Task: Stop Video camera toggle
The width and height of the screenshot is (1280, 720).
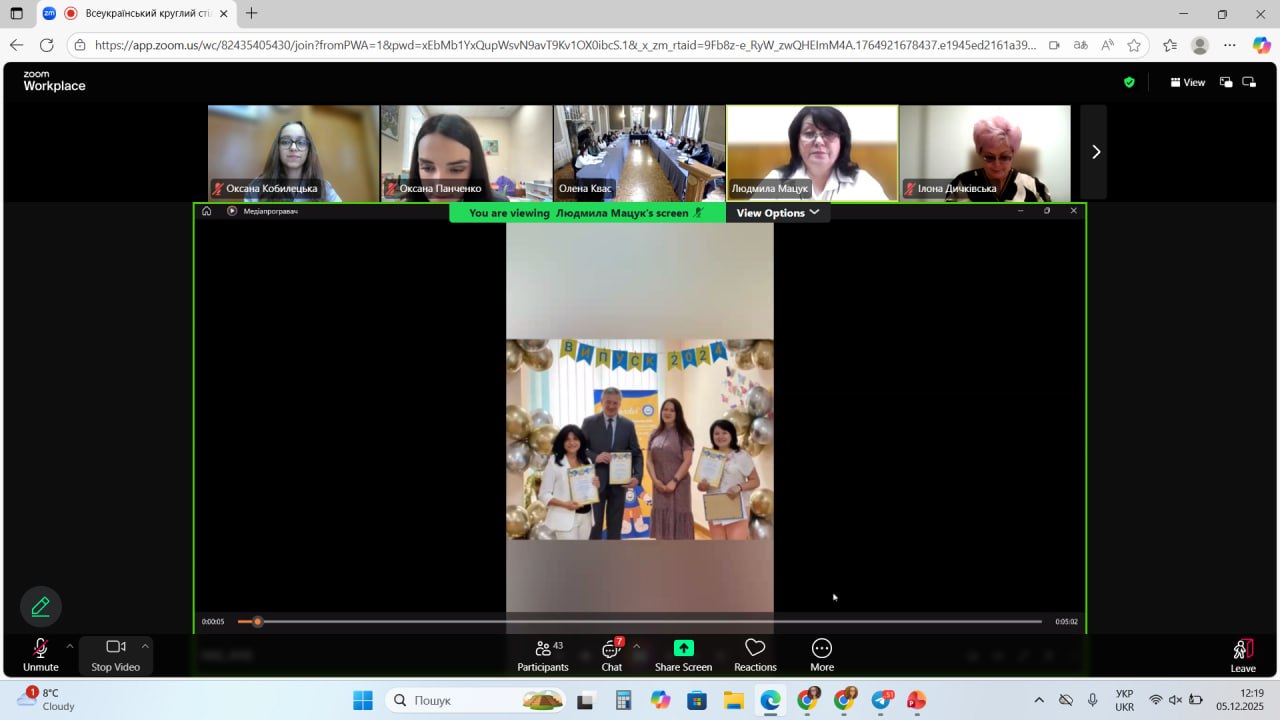Action: click(115, 654)
